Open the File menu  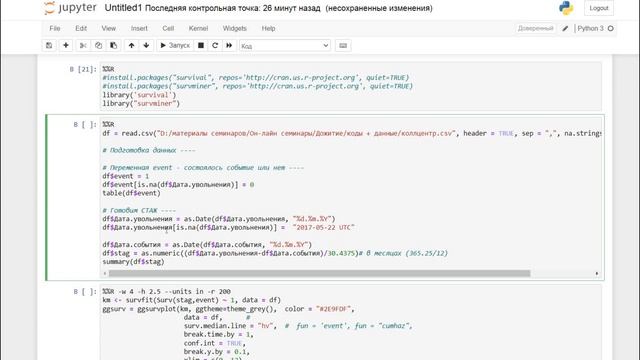pos(55,28)
